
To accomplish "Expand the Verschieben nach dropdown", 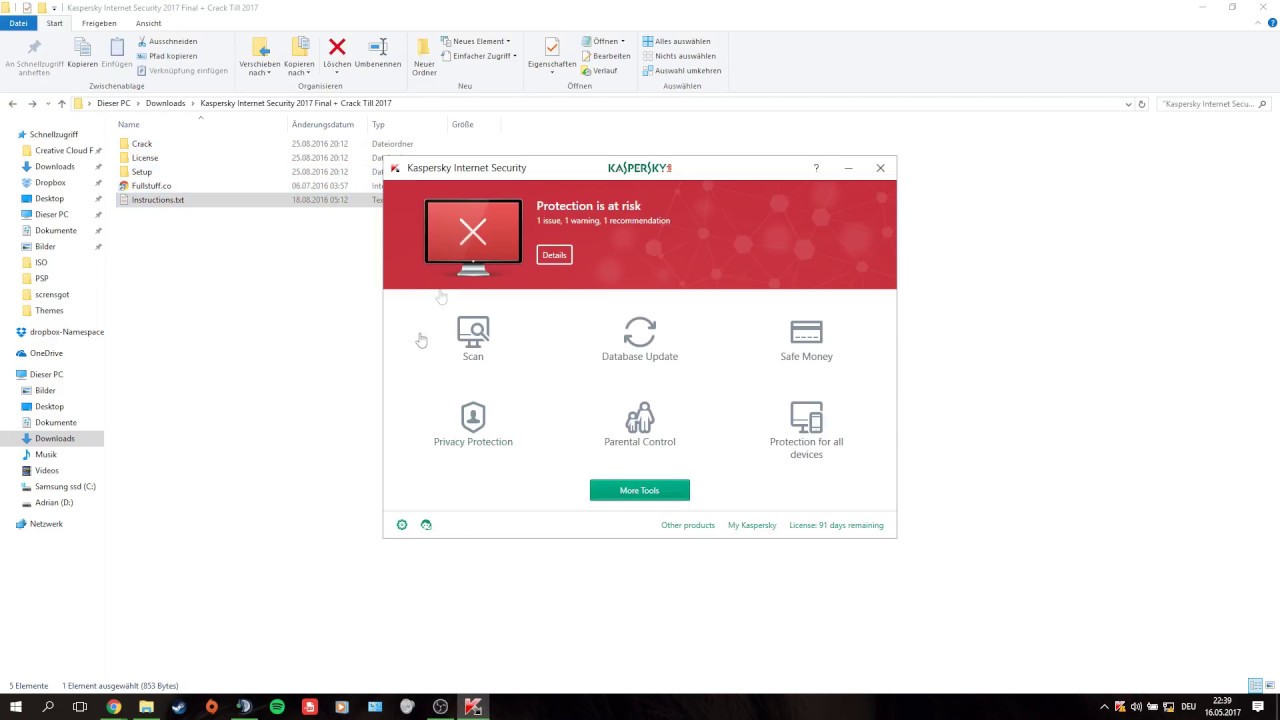I will tap(260, 73).
